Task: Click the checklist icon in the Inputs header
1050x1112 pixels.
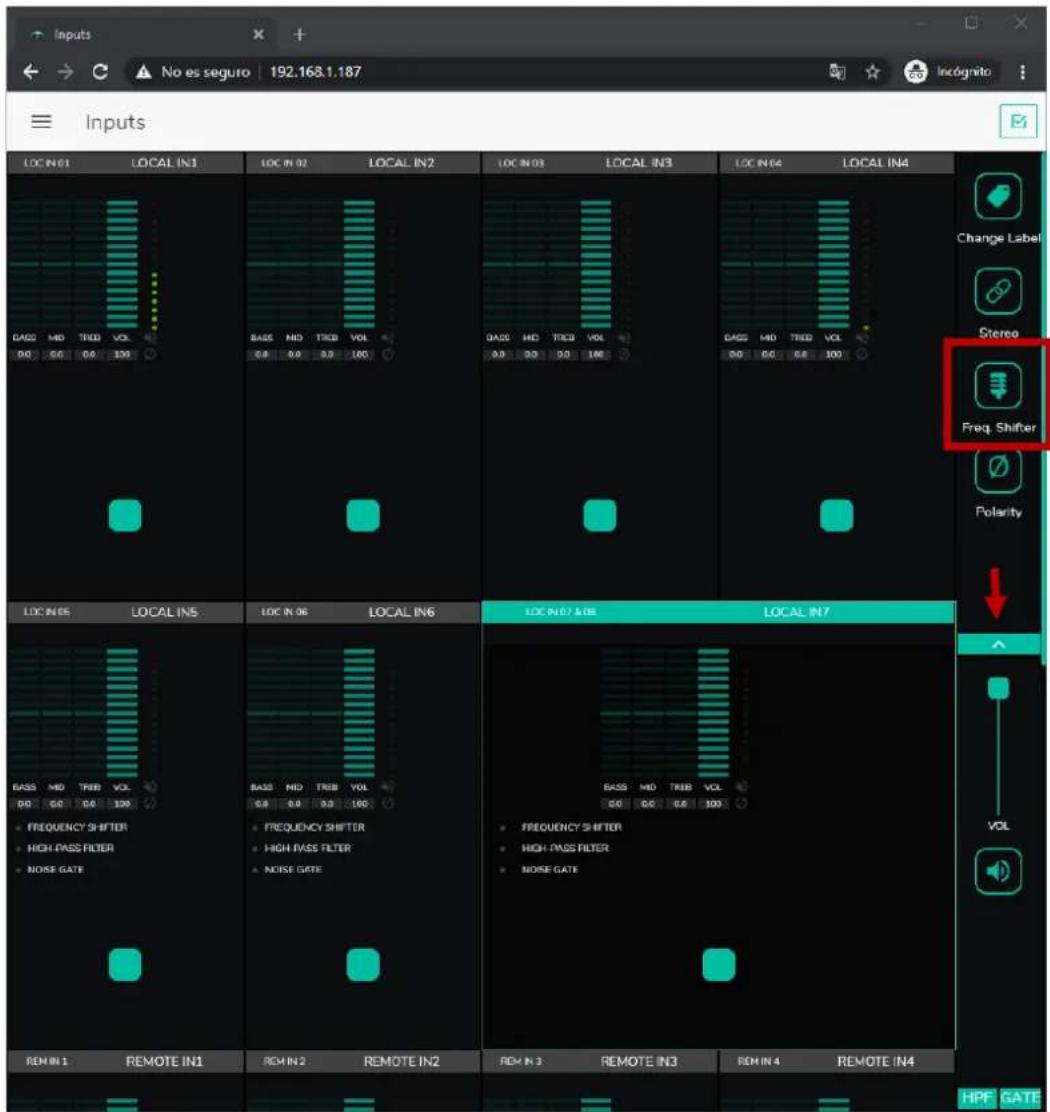Action: (1018, 121)
